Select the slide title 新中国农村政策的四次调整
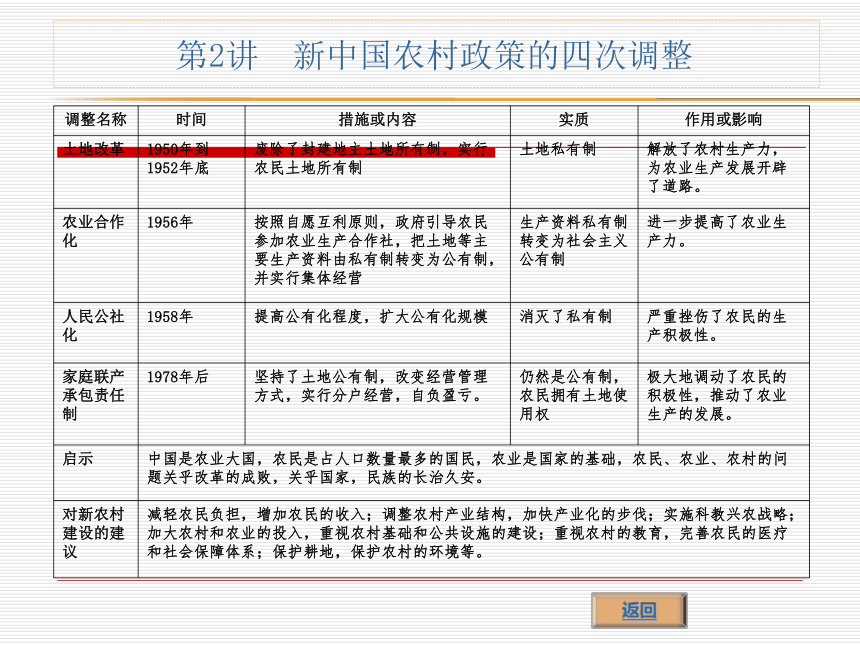Viewport: 860px width, 645px height. [x=493, y=55]
